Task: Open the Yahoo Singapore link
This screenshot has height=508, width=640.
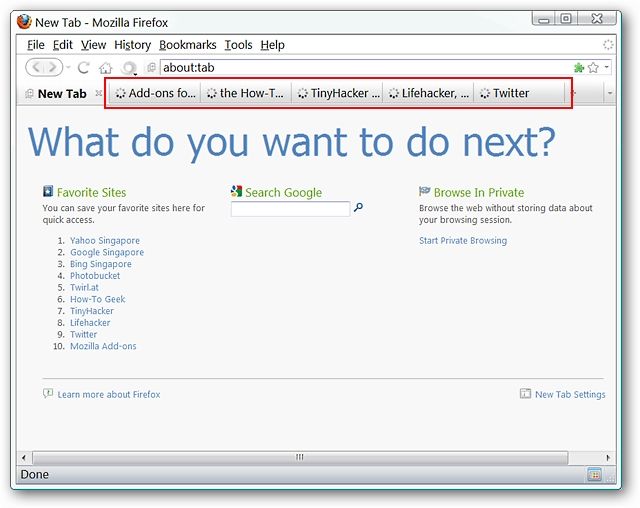Action: pos(105,241)
